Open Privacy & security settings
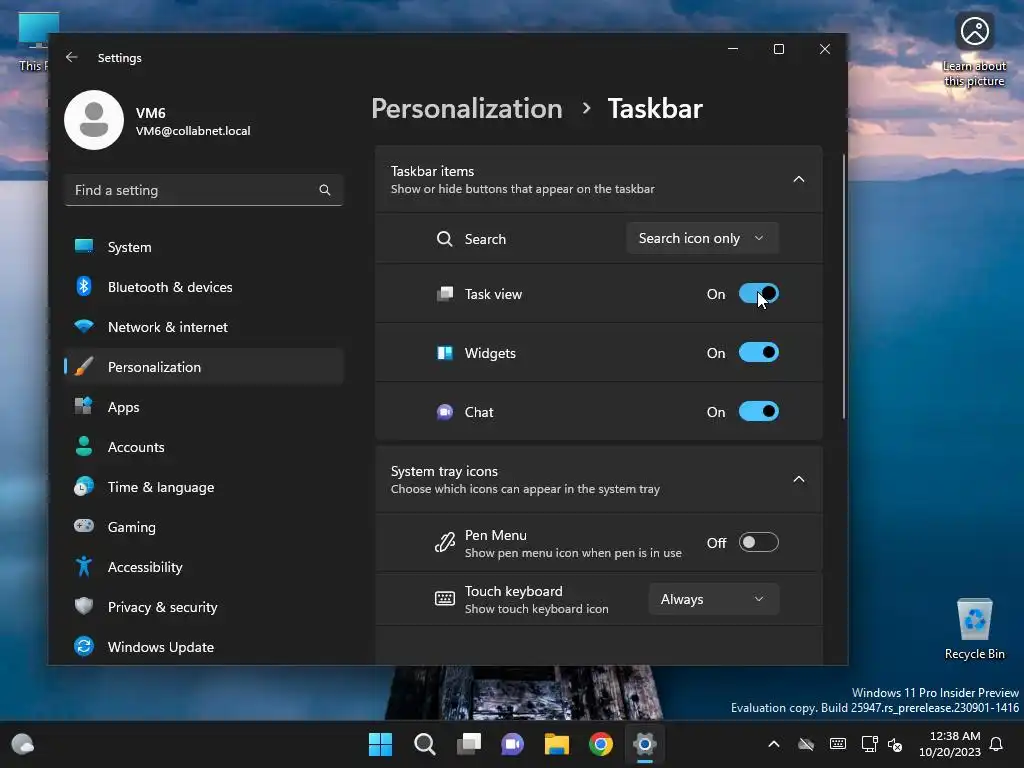 click(x=204, y=607)
